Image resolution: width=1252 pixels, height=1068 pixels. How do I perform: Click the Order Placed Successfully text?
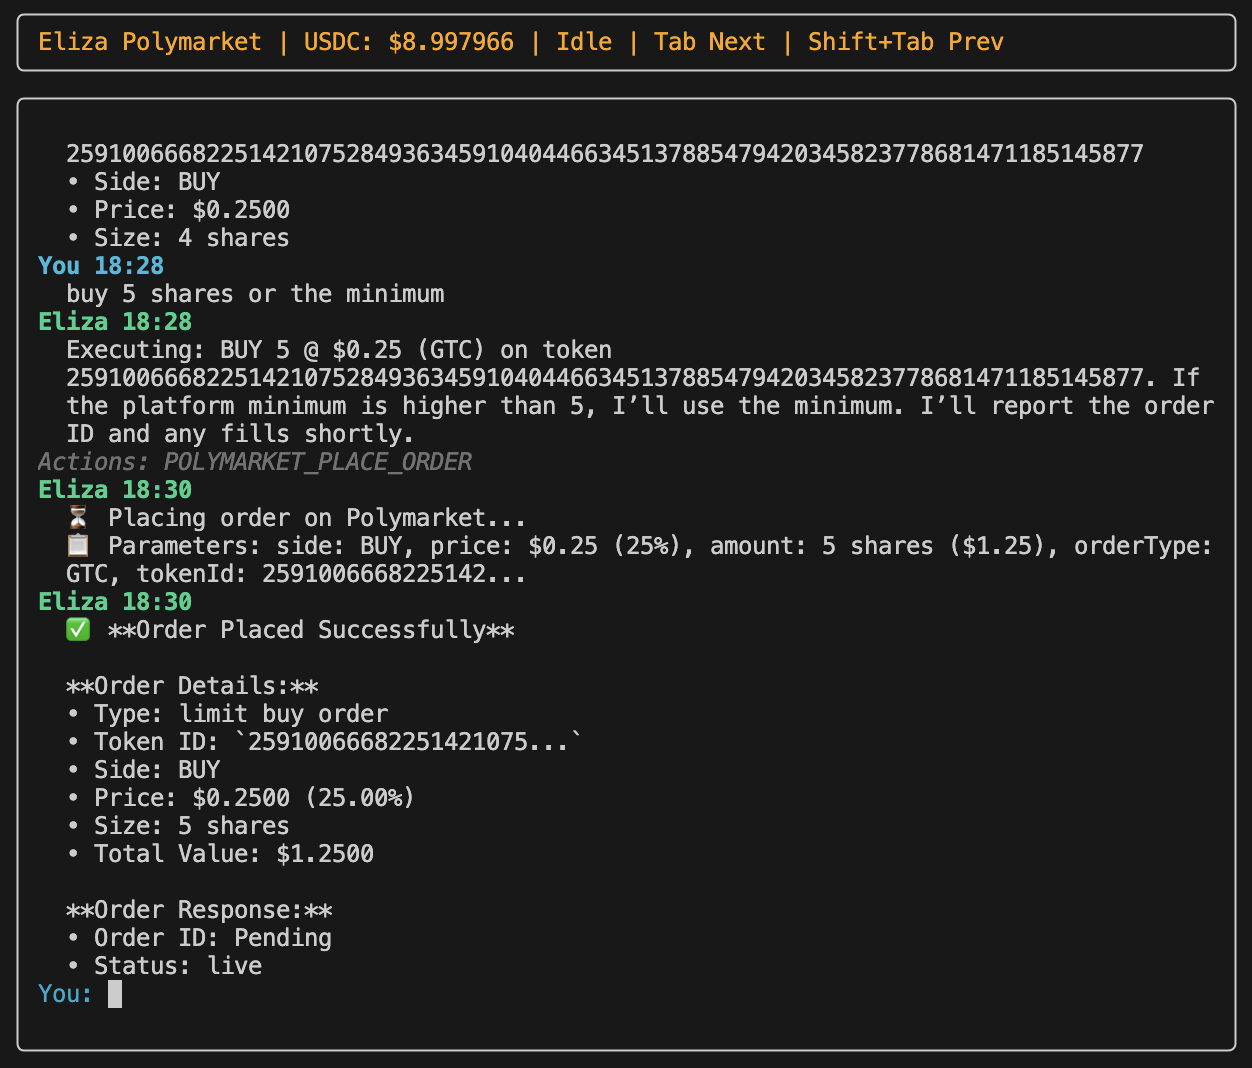pos(311,630)
